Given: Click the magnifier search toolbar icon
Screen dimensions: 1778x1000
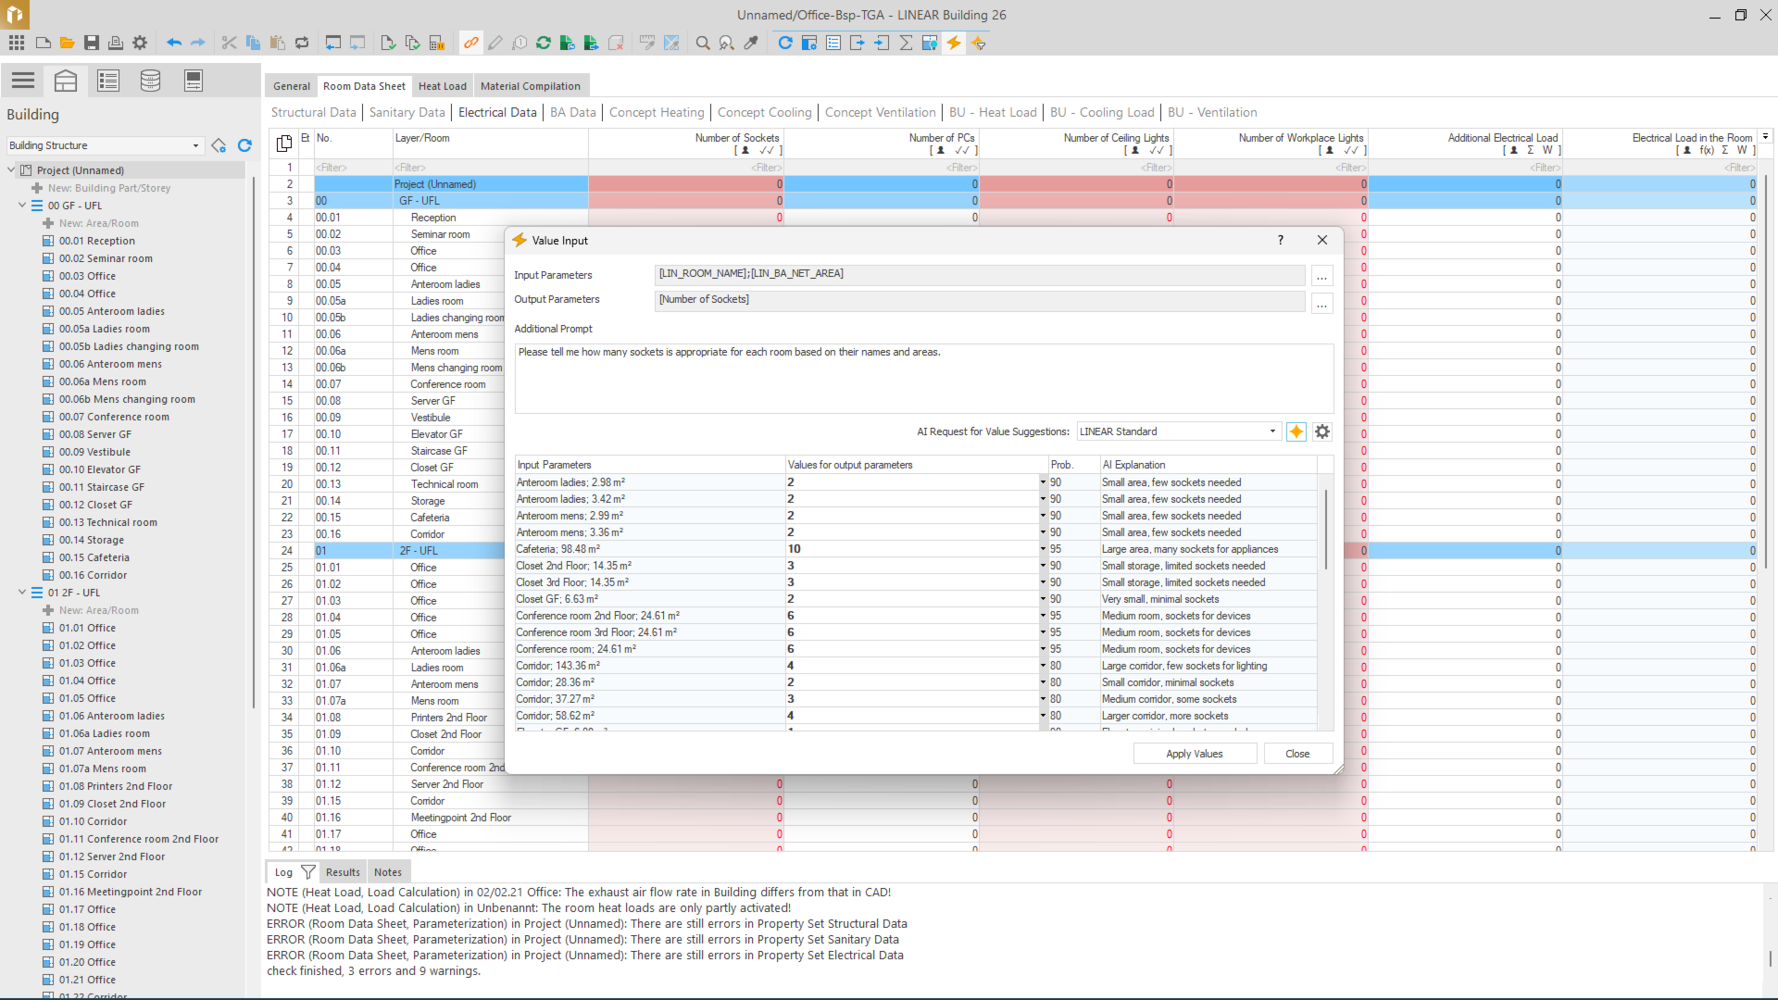Looking at the screenshot, I should tap(703, 43).
